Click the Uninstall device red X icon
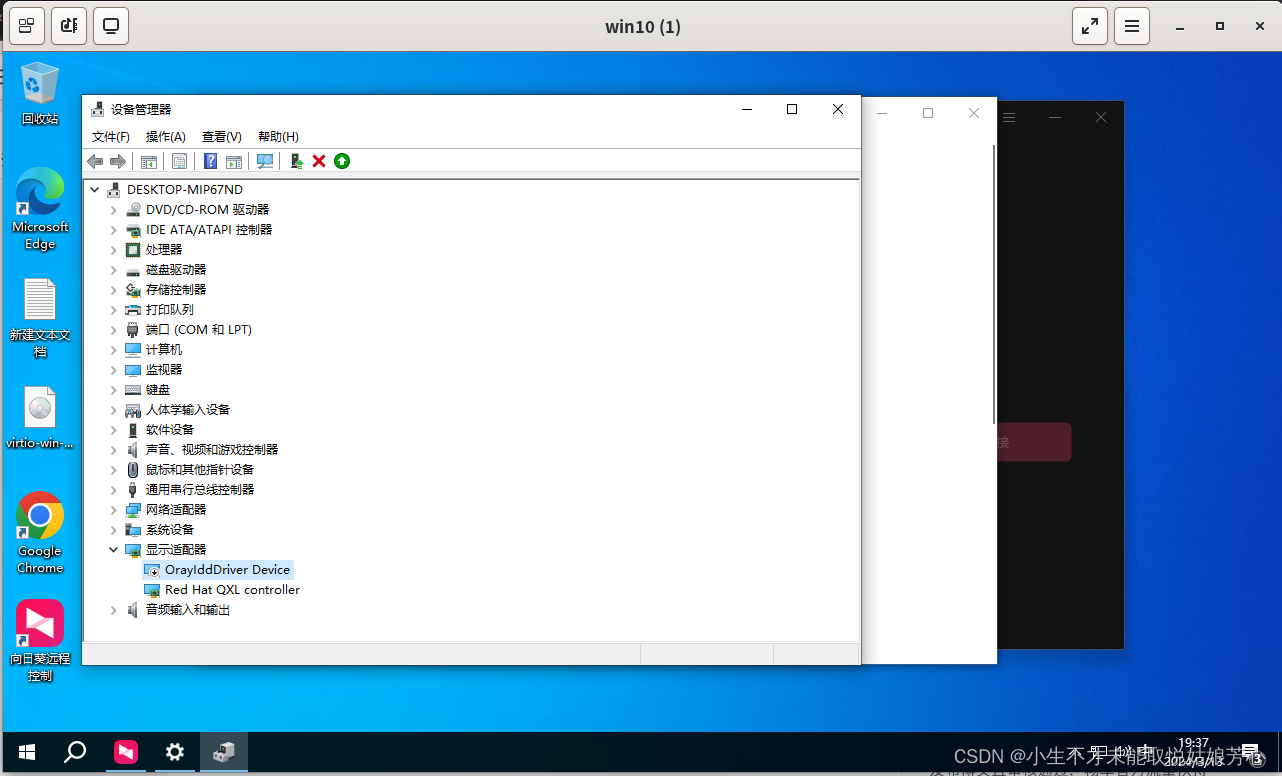1282x776 pixels. pyautogui.click(x=318, y=161)
